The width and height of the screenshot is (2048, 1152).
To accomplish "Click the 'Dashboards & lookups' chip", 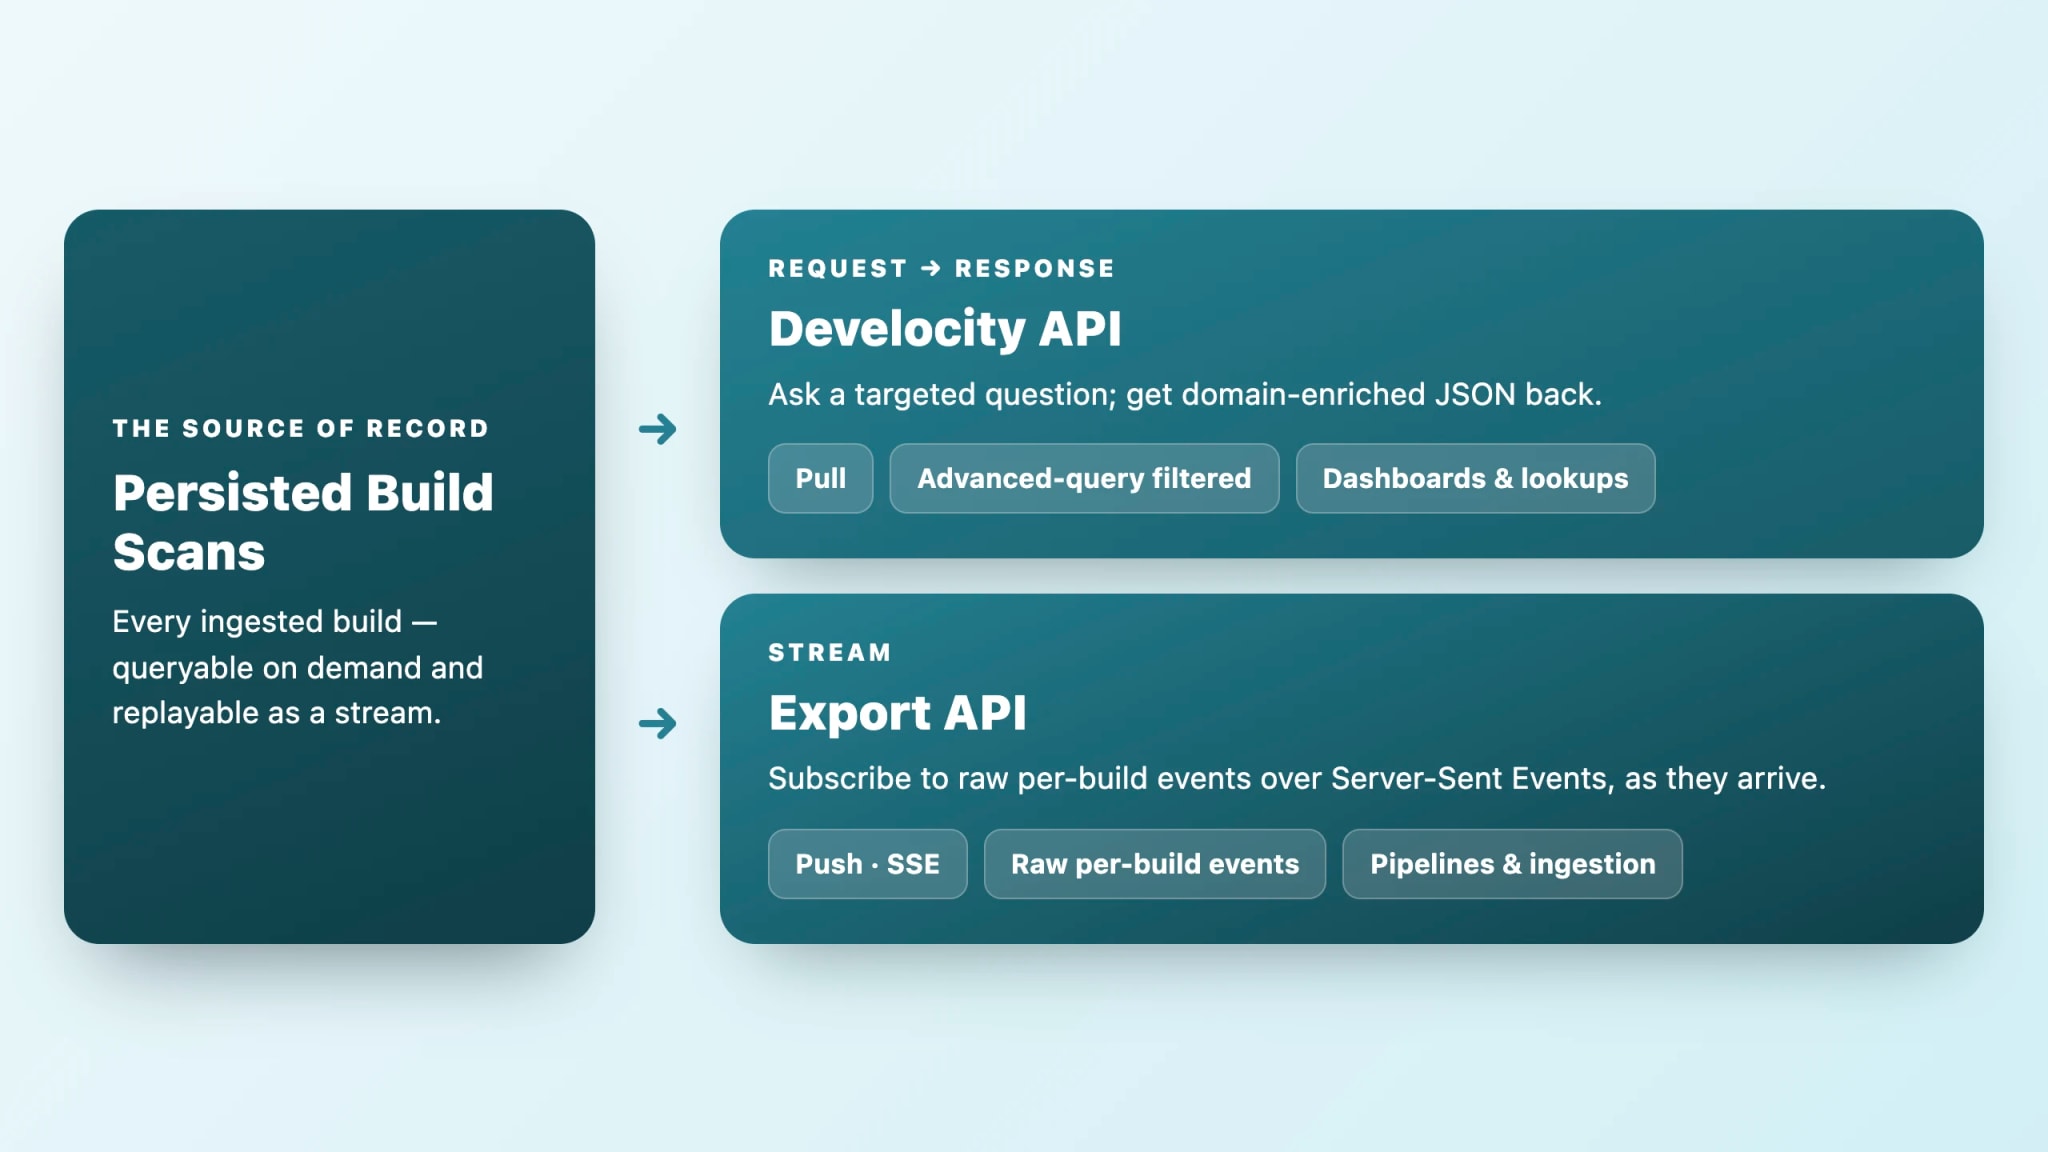I will point(1475,478).
